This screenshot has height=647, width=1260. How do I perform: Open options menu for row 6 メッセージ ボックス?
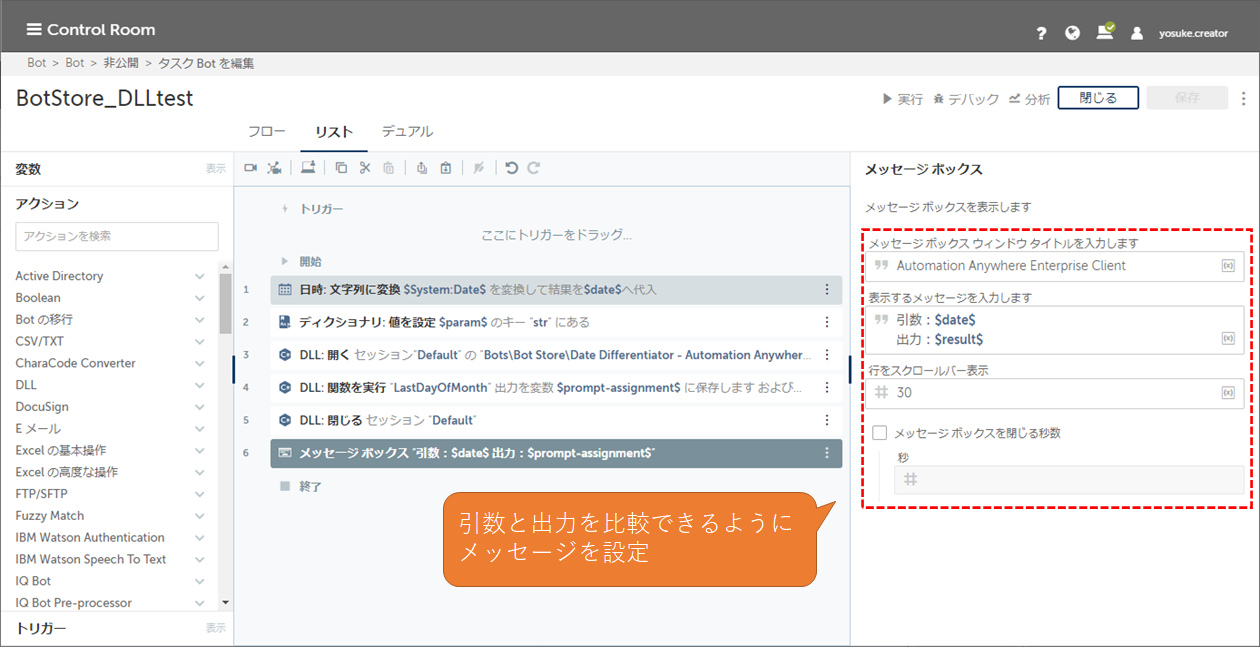point(827,453)
